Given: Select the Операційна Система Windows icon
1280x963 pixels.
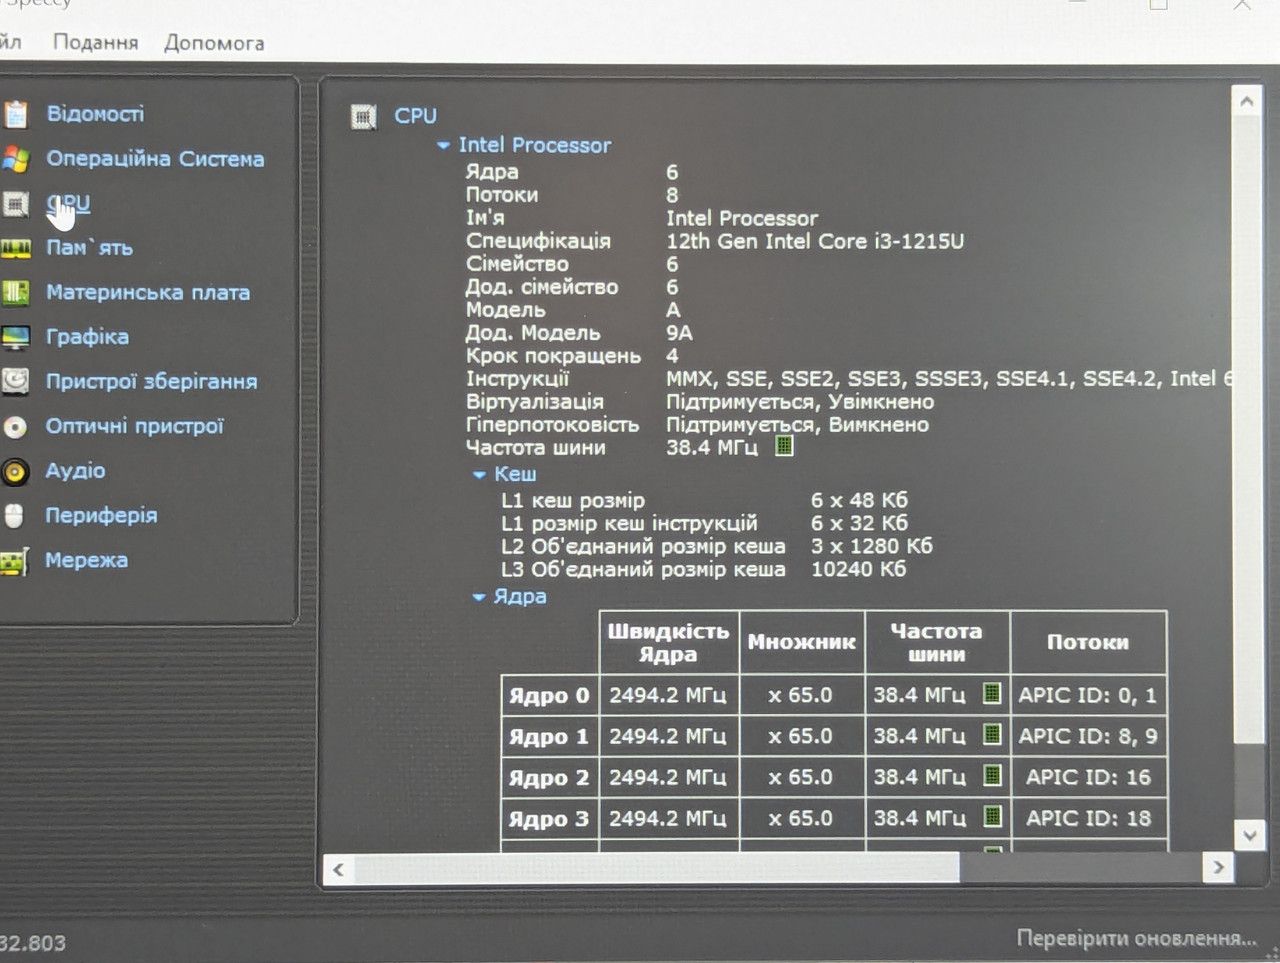Looking at the screenshot, I should [x=14, y=159].
